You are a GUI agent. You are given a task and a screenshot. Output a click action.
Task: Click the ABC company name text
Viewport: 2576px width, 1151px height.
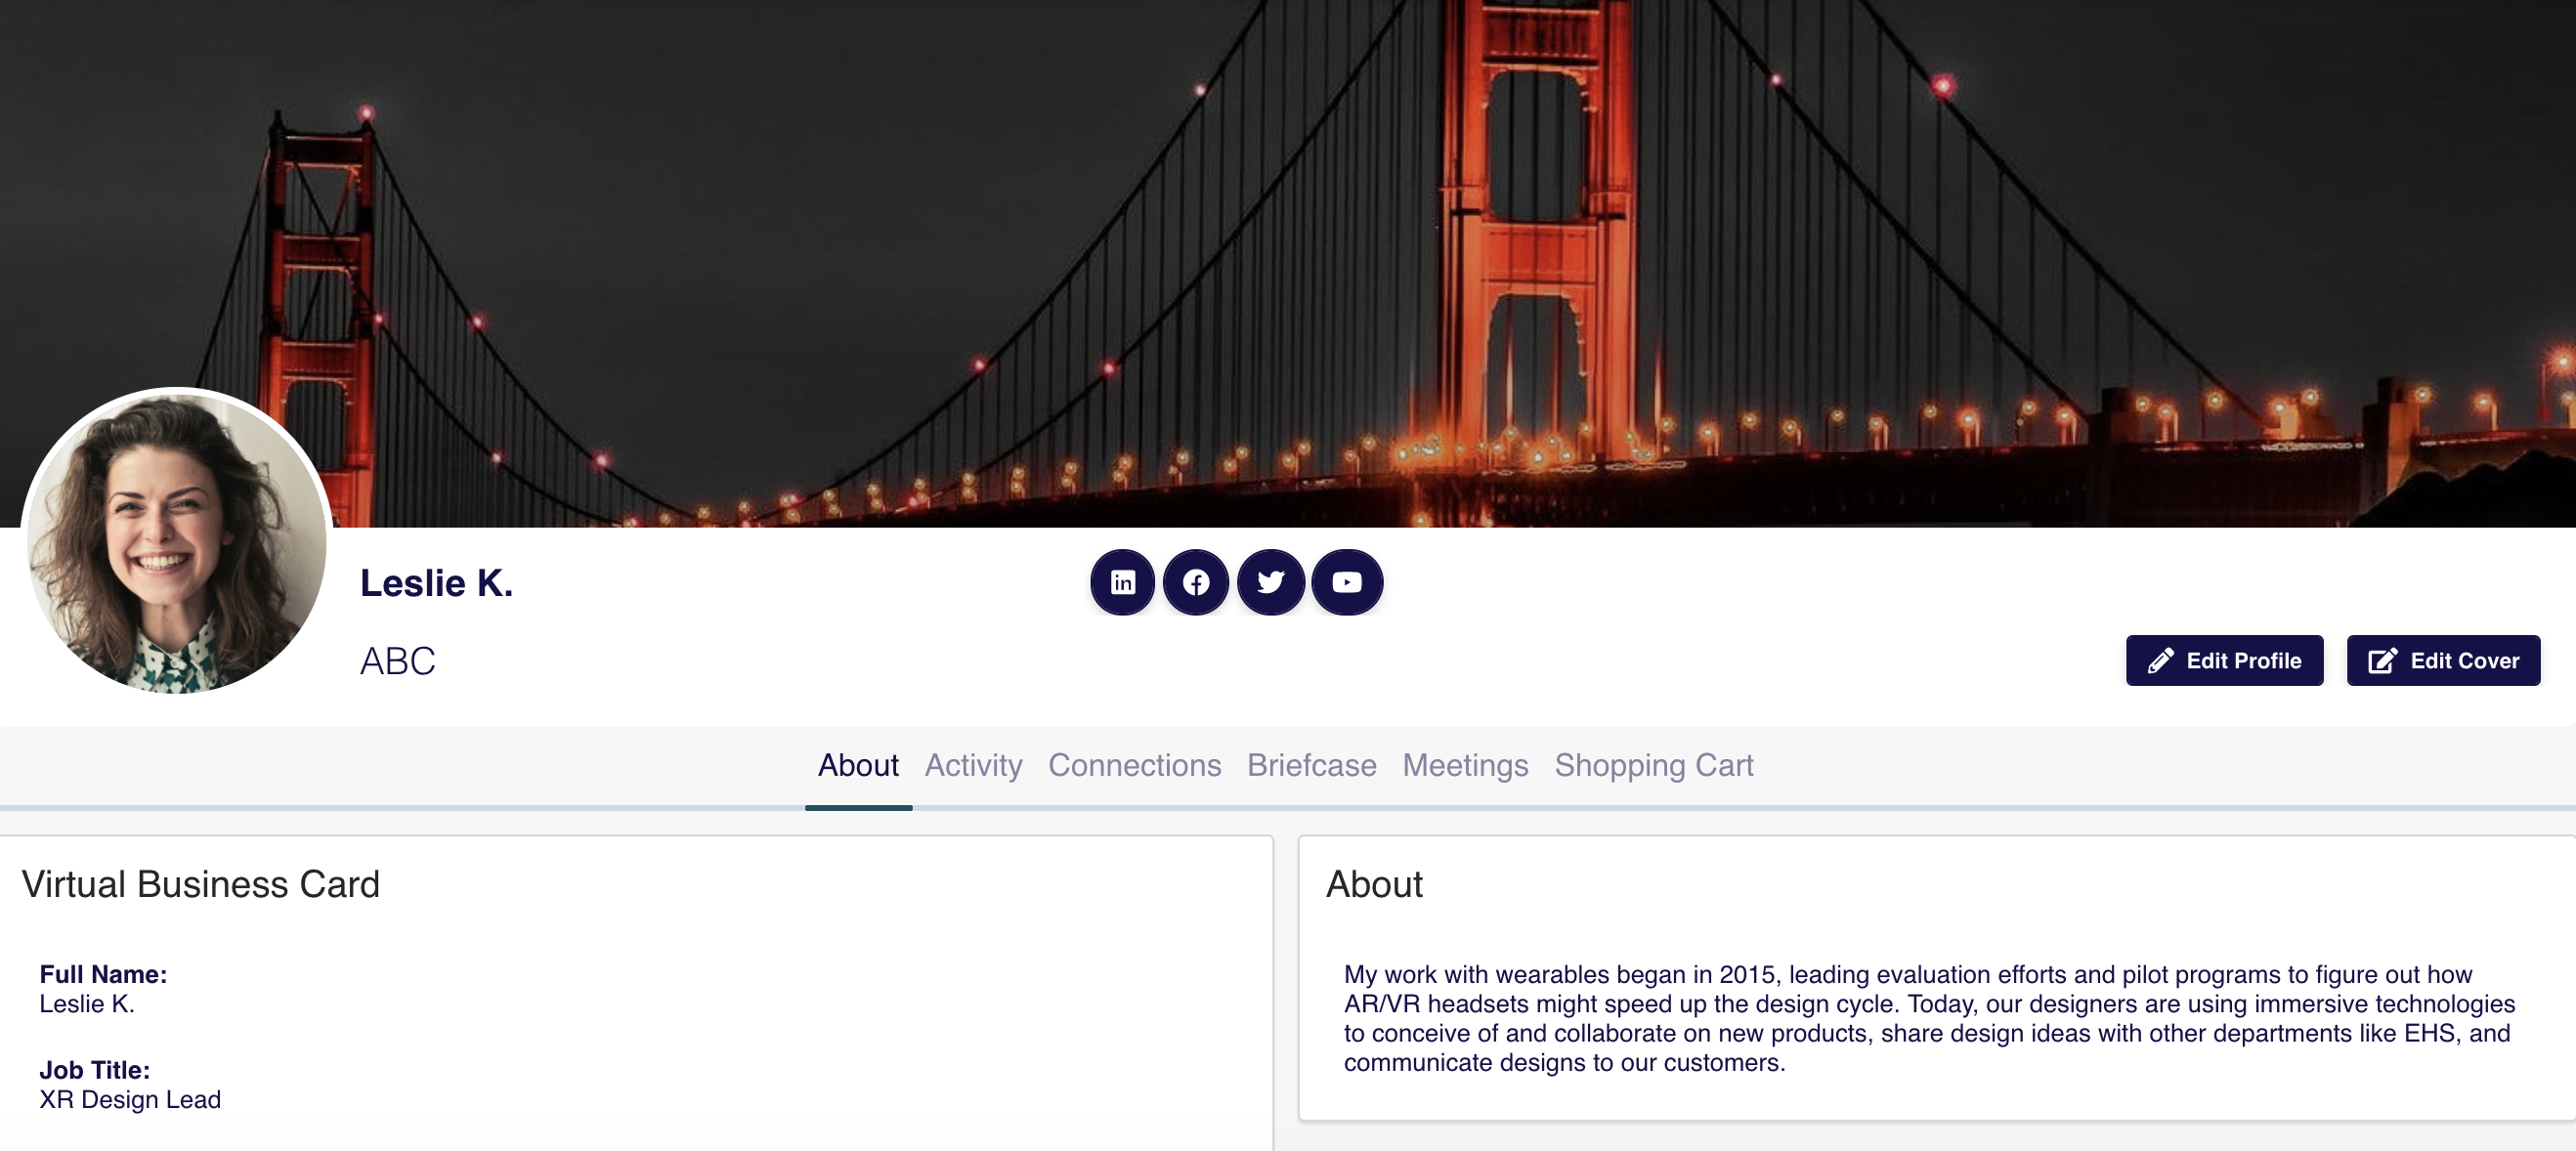[397, 661]
